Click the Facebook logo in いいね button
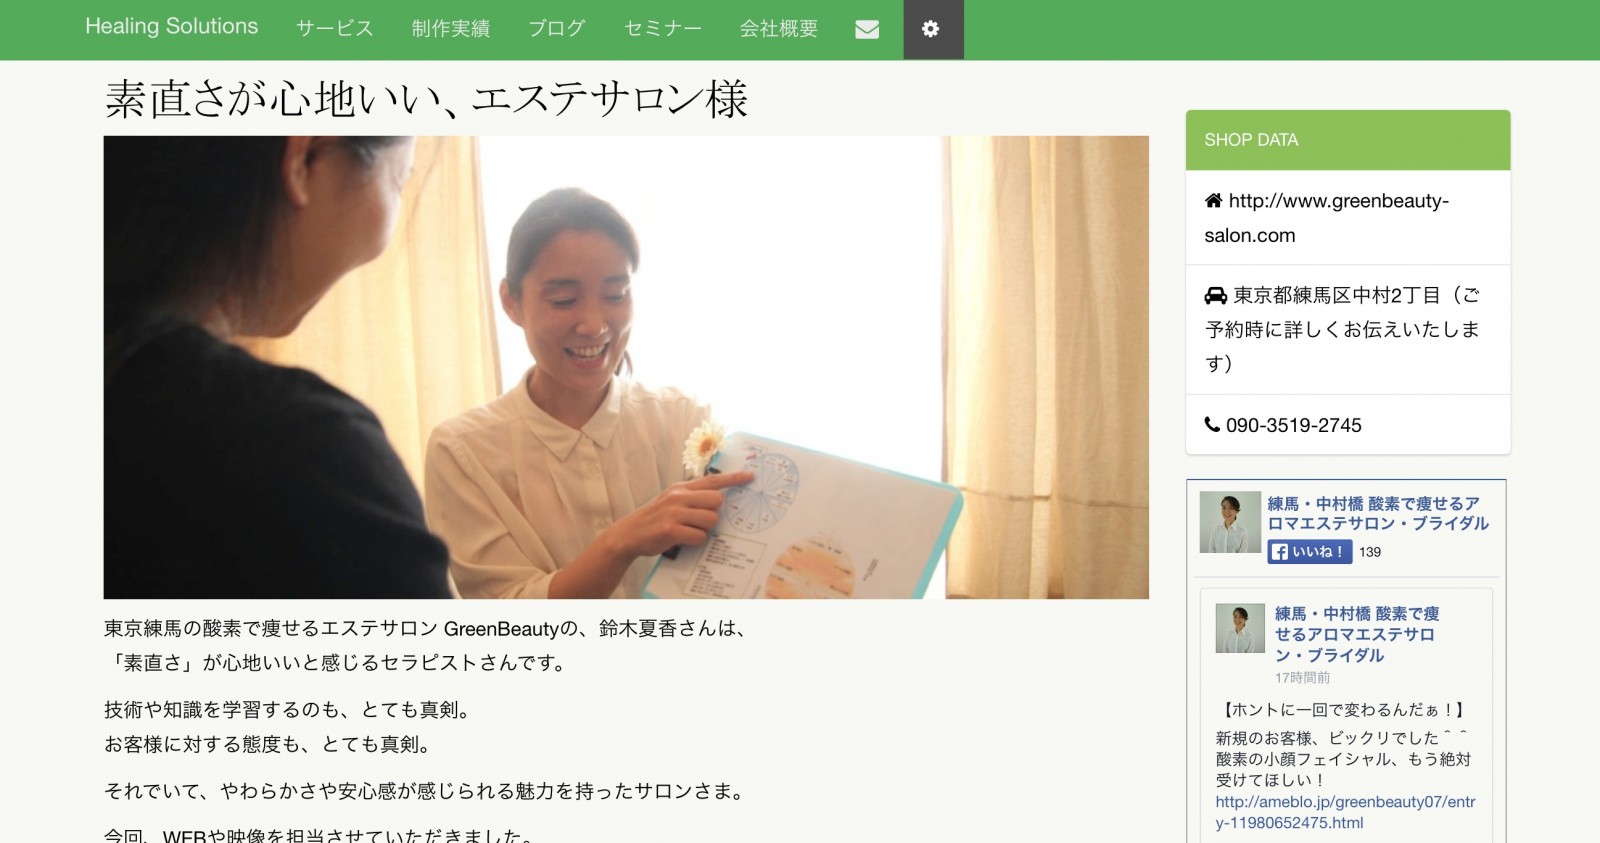 1279,552
